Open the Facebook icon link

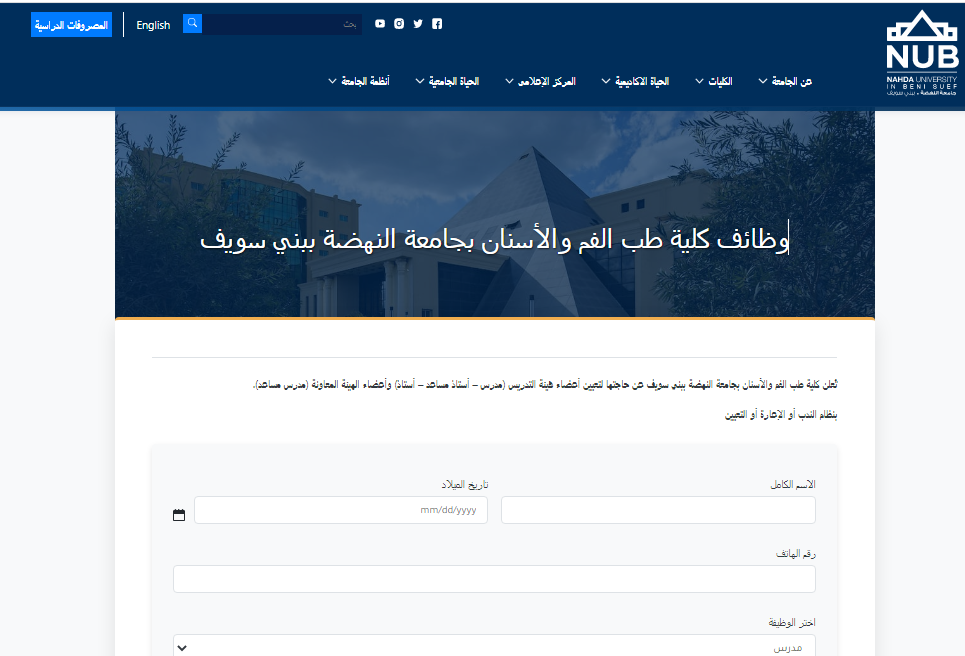click(x=437, y=24)
